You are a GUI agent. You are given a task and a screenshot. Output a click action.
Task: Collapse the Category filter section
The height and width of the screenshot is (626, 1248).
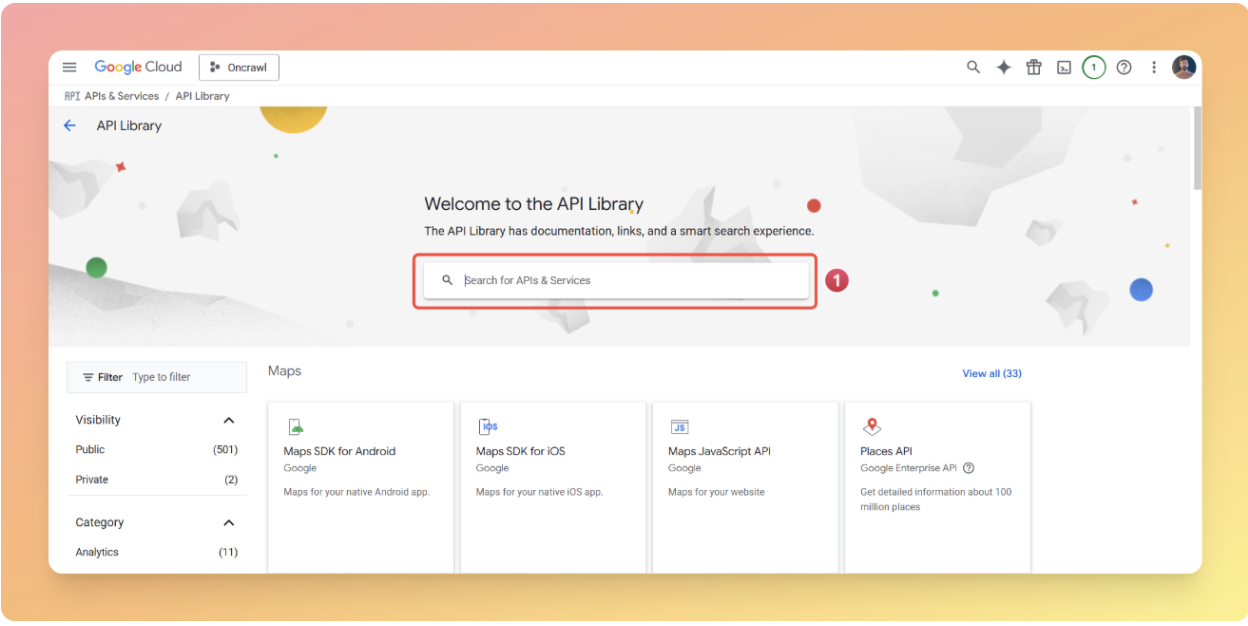coord(228,522)
